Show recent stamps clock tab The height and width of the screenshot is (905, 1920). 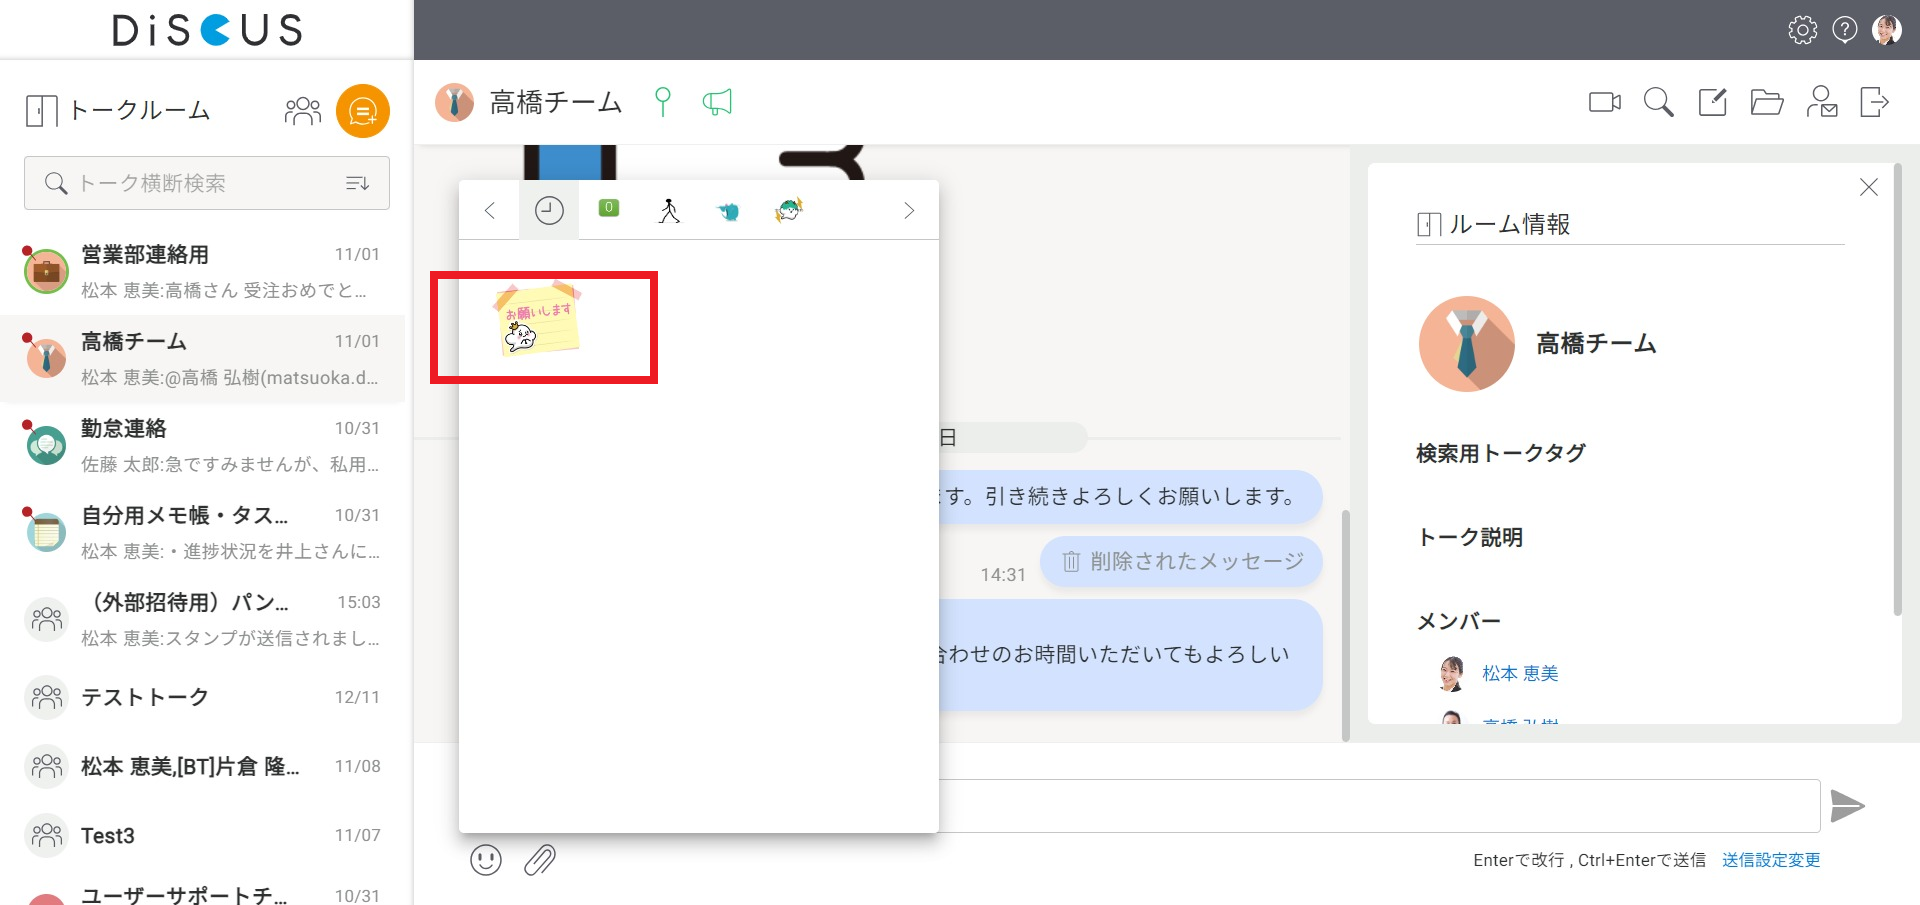(549, 210)
